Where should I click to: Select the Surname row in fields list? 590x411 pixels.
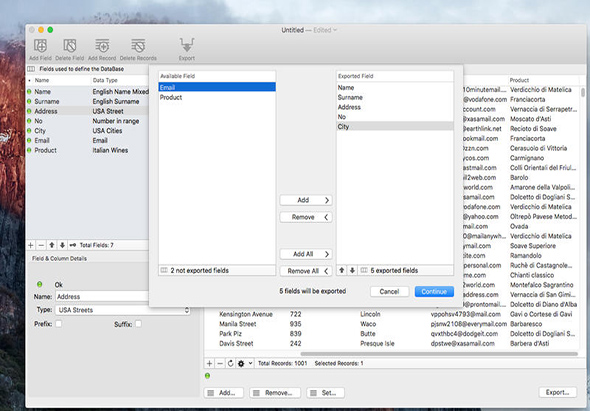click(x=87, y=102)
